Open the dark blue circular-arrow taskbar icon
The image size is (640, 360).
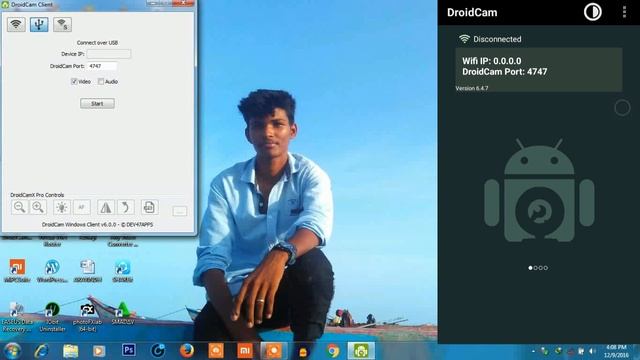(x=158, y=351)
